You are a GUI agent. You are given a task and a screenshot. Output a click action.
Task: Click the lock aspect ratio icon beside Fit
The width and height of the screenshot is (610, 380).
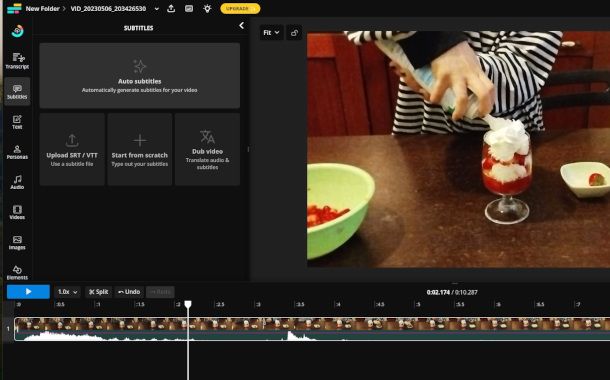294,33
